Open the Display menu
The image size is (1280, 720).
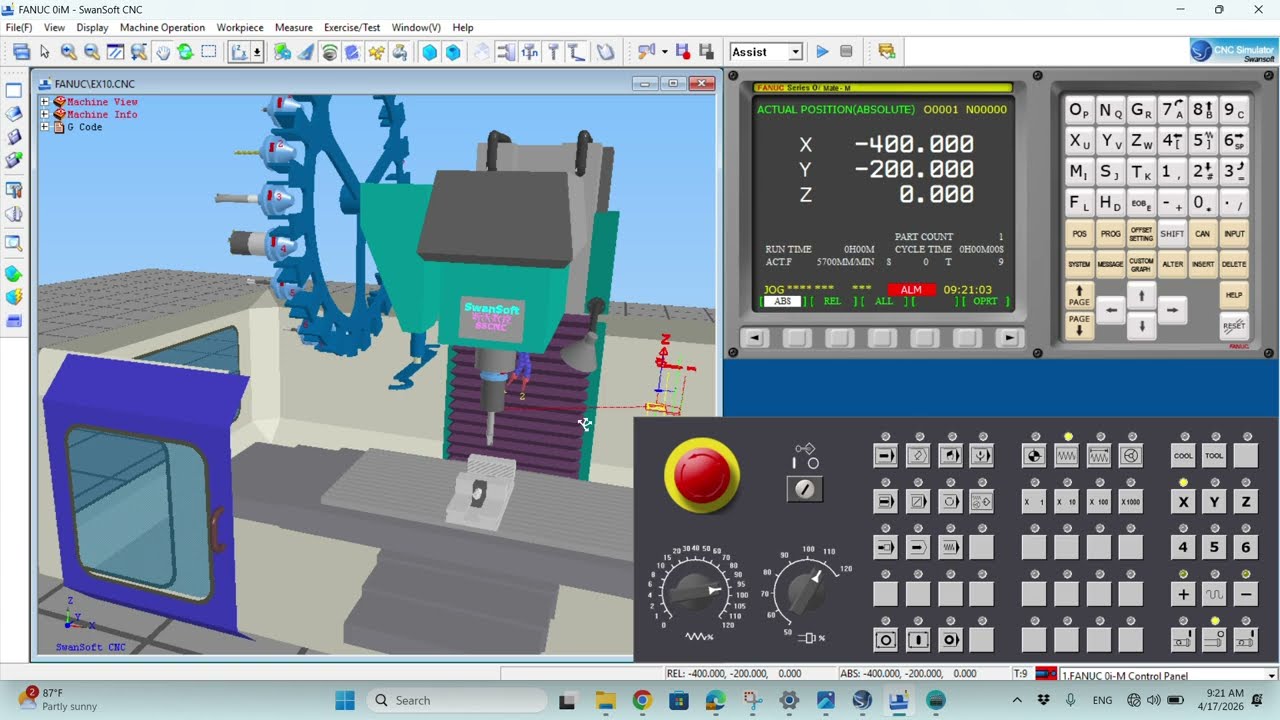(x=92, y=27)
